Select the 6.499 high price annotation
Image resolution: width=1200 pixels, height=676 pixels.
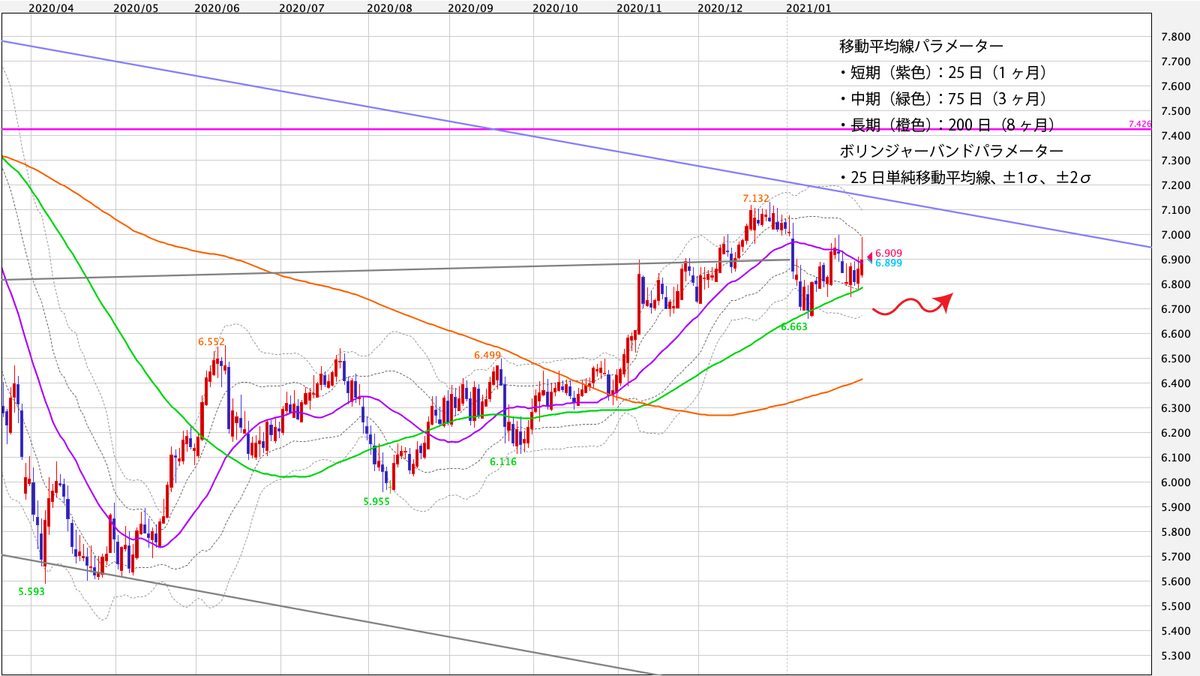(x=487, y=354)
